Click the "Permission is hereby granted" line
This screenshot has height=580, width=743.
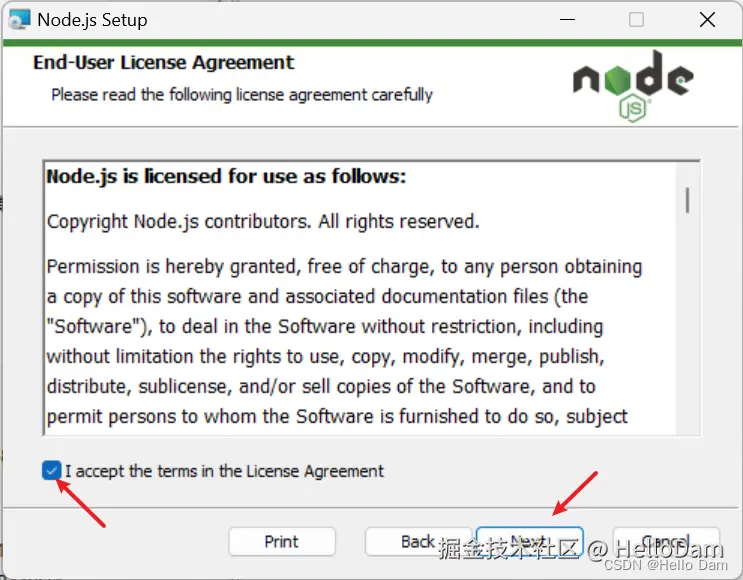344,267
